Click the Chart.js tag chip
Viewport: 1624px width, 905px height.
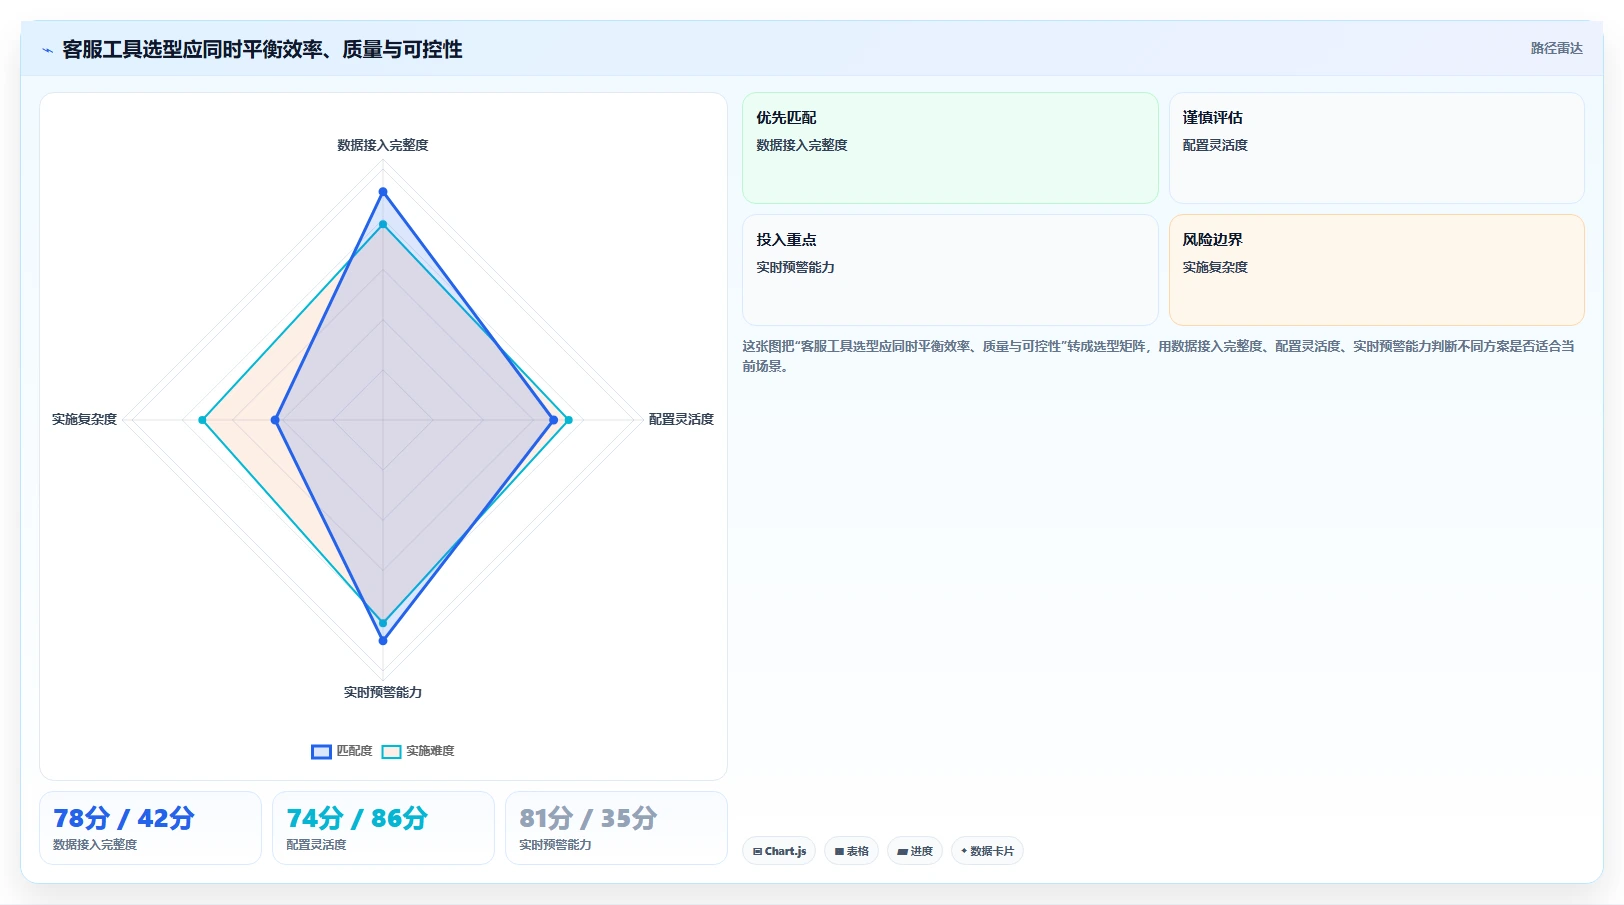[x=779, y=851]
